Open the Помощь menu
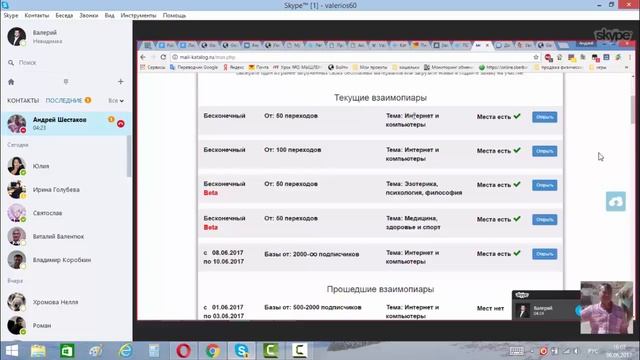Viewport: 640px width, 360px height. click(x=174, y=15)
